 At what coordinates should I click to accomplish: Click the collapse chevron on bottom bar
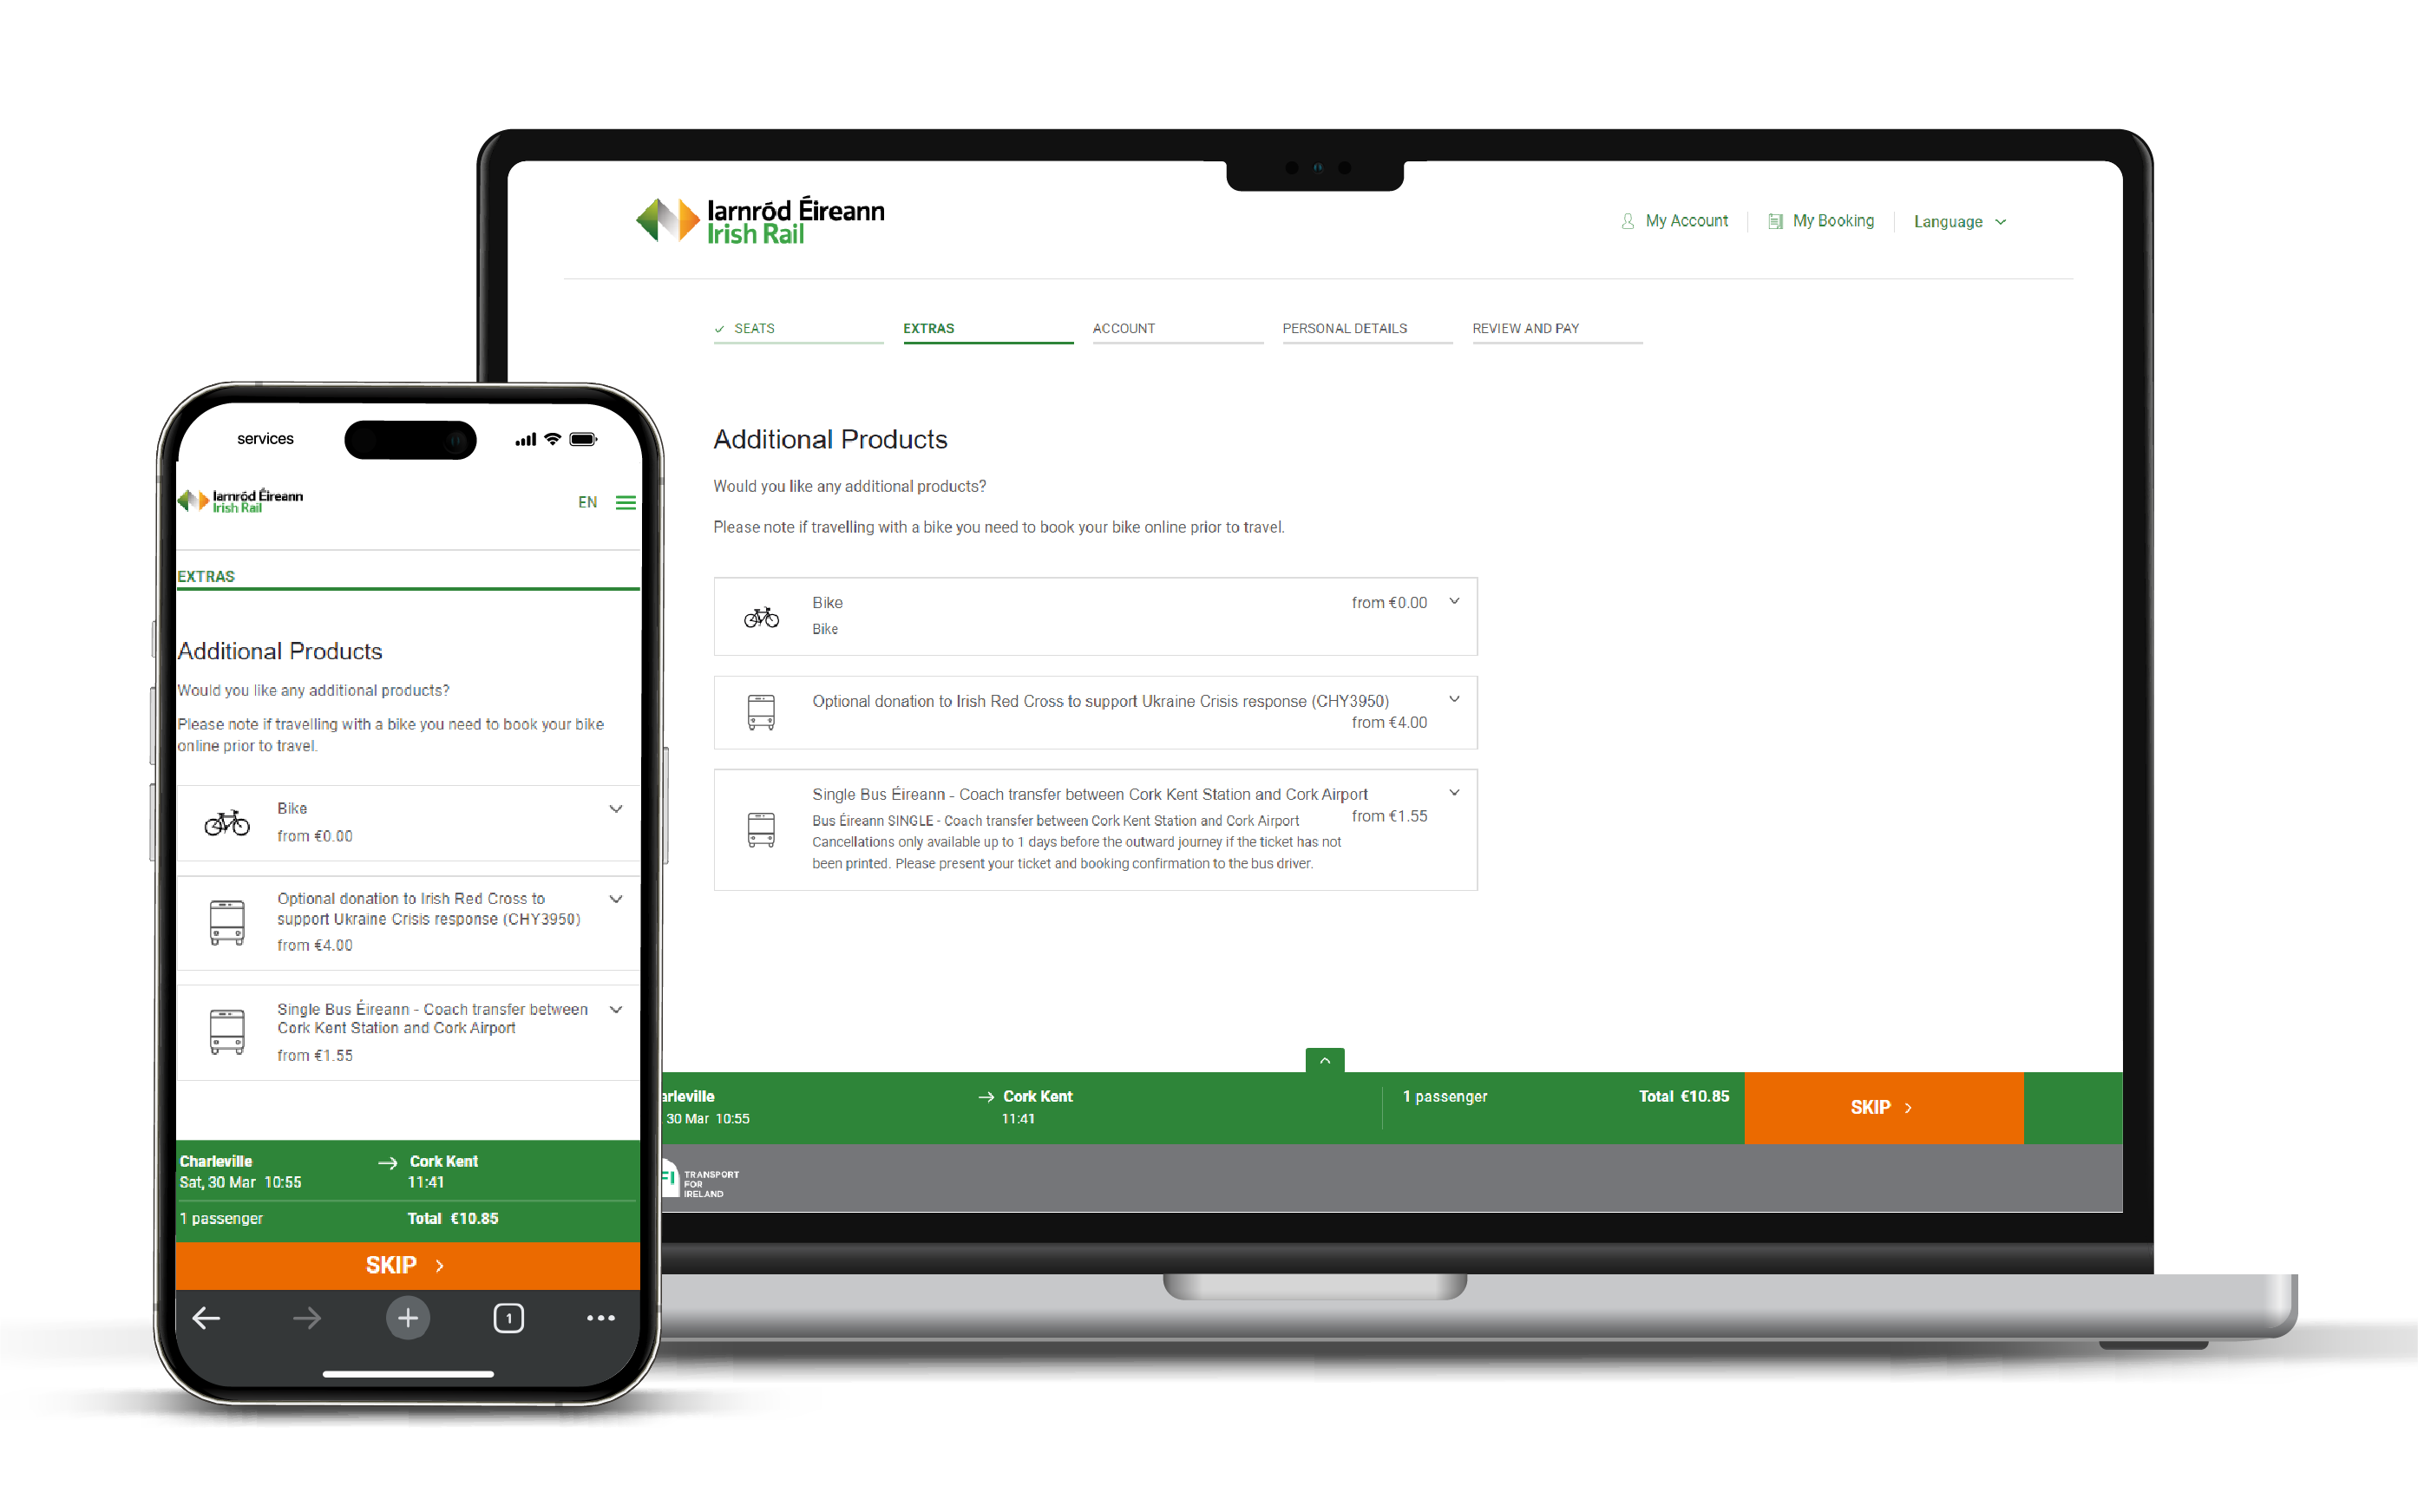click(x=1326, y=1061)
